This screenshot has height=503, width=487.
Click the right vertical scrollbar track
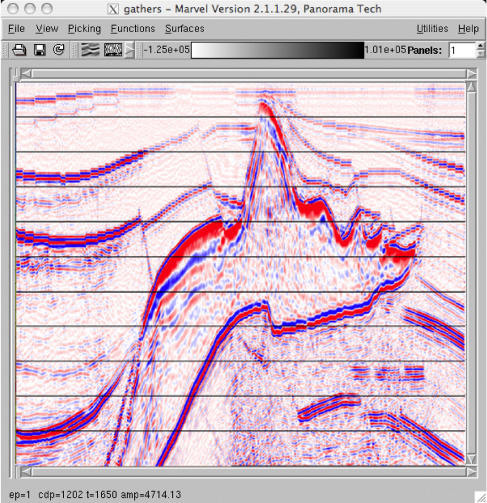click(471, 273)
